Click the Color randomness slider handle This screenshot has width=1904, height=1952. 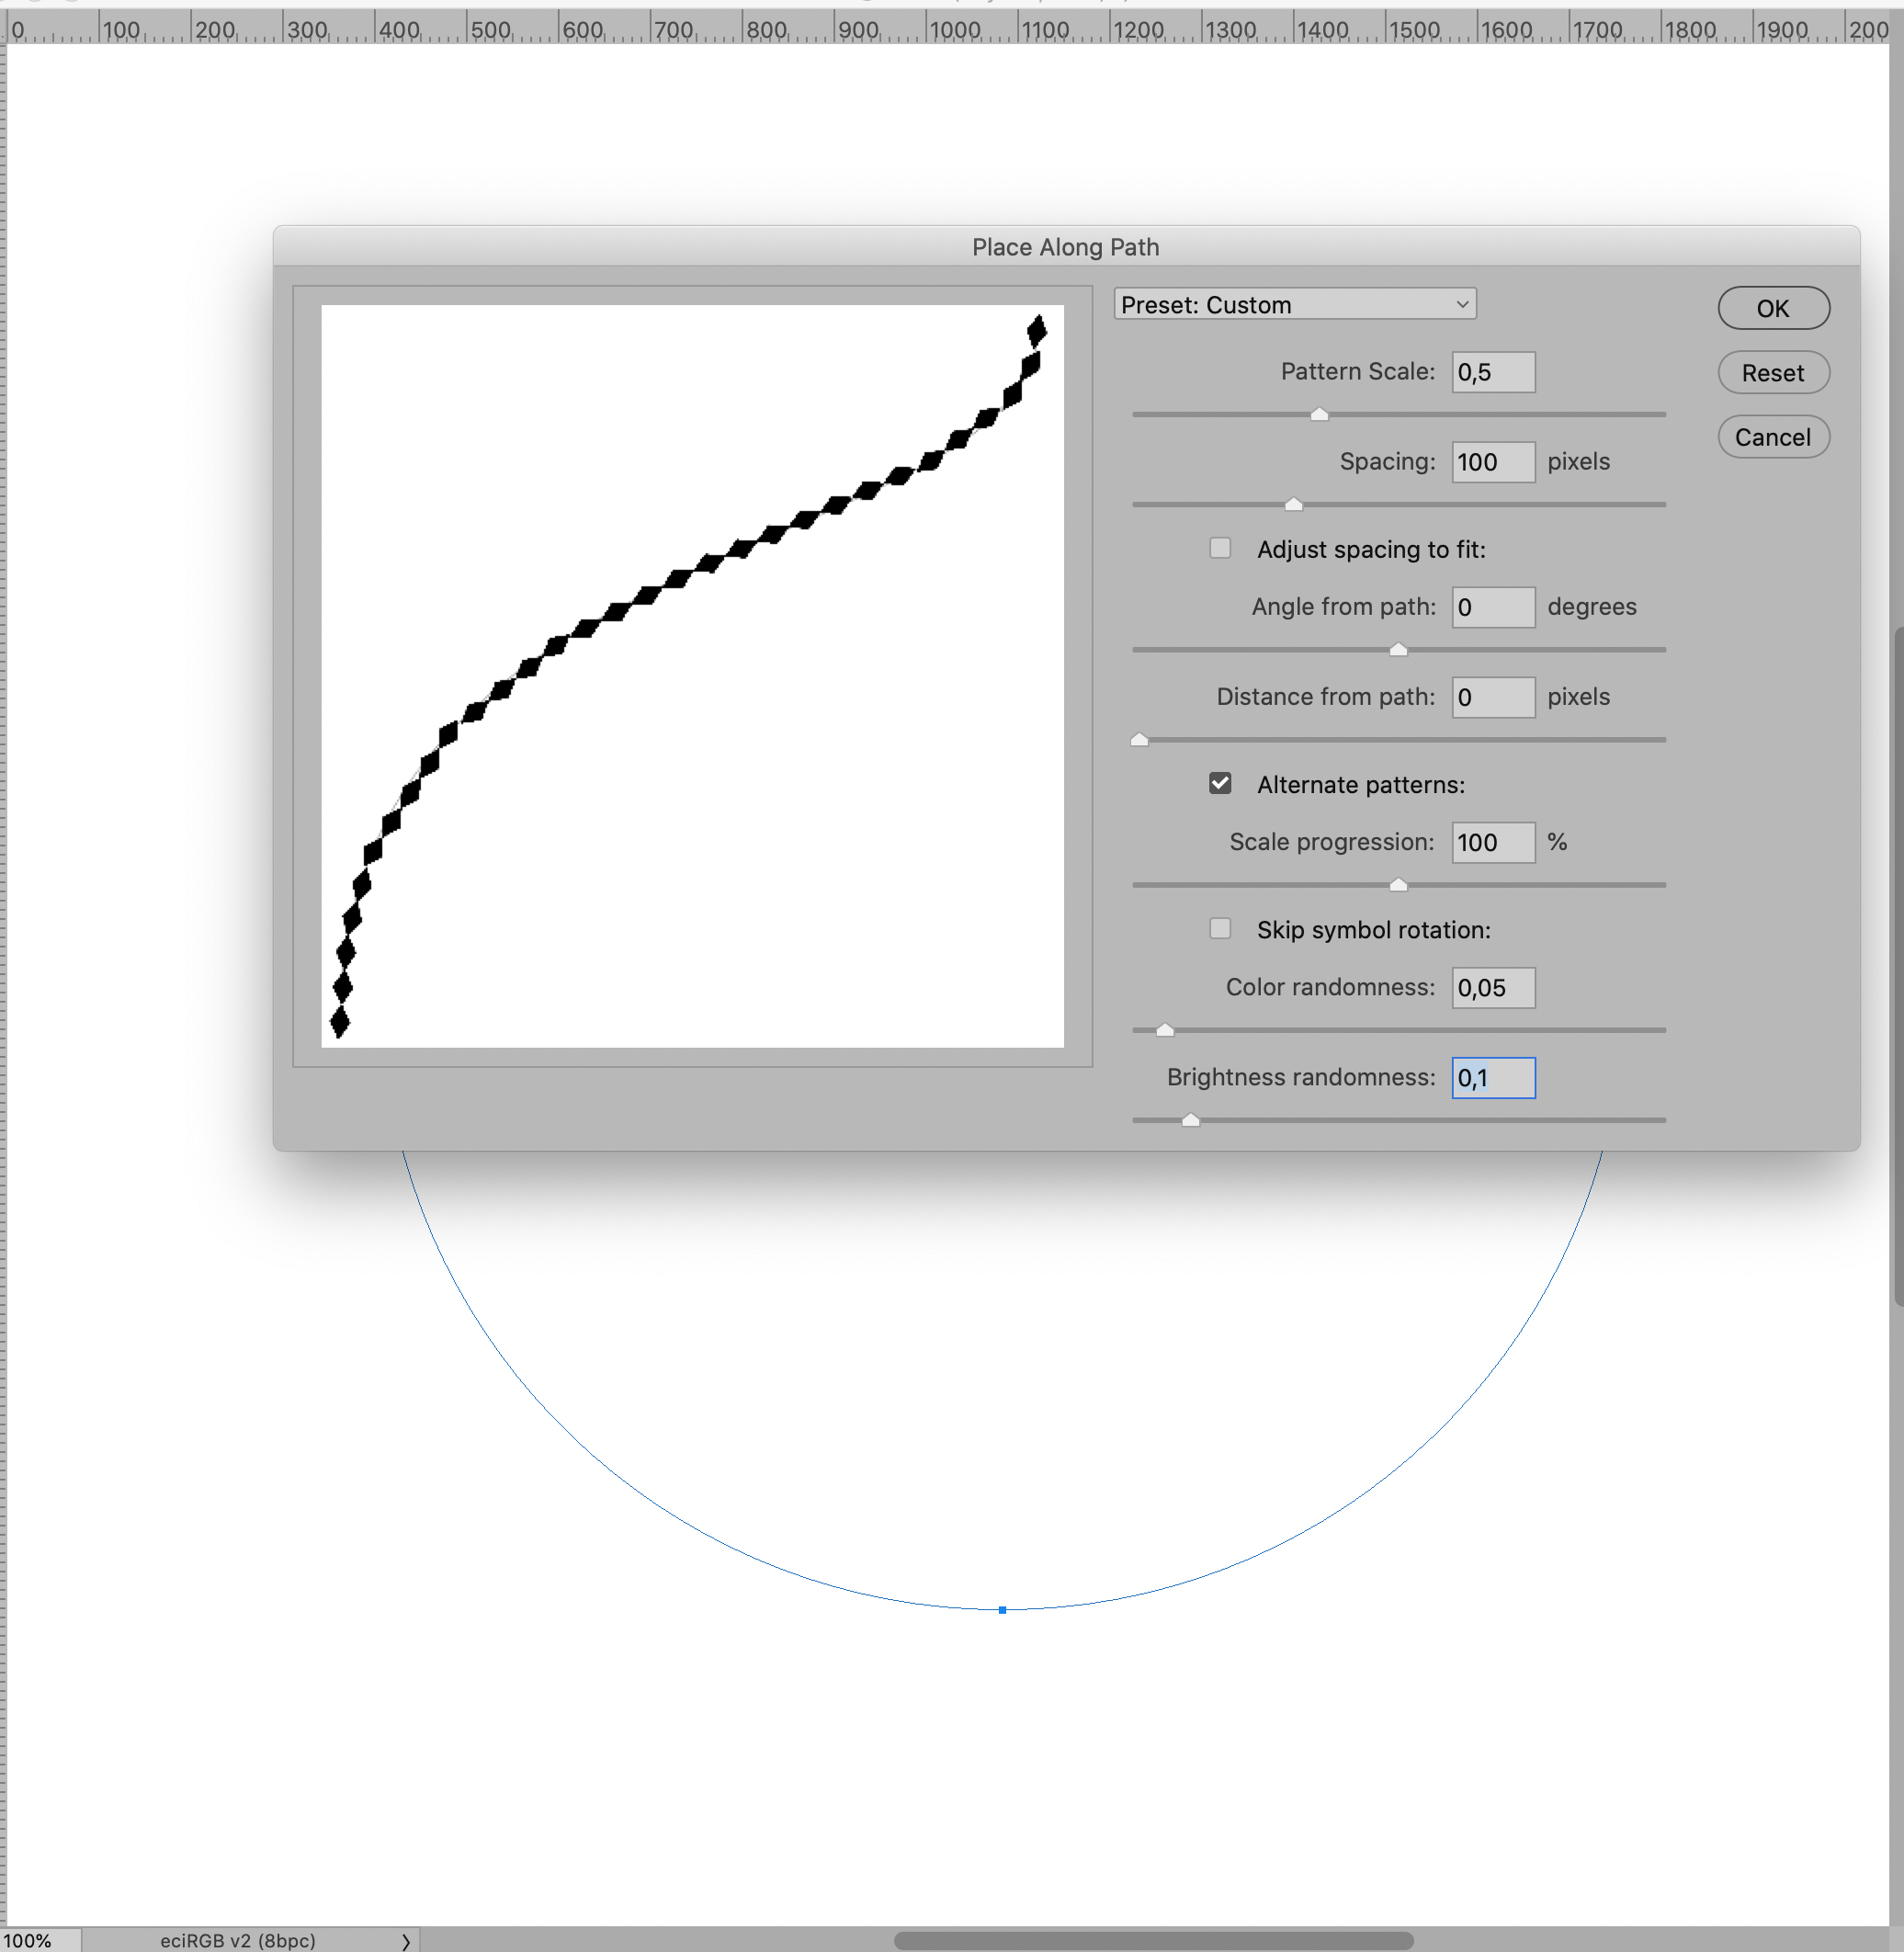[x=1164, y=1029]
